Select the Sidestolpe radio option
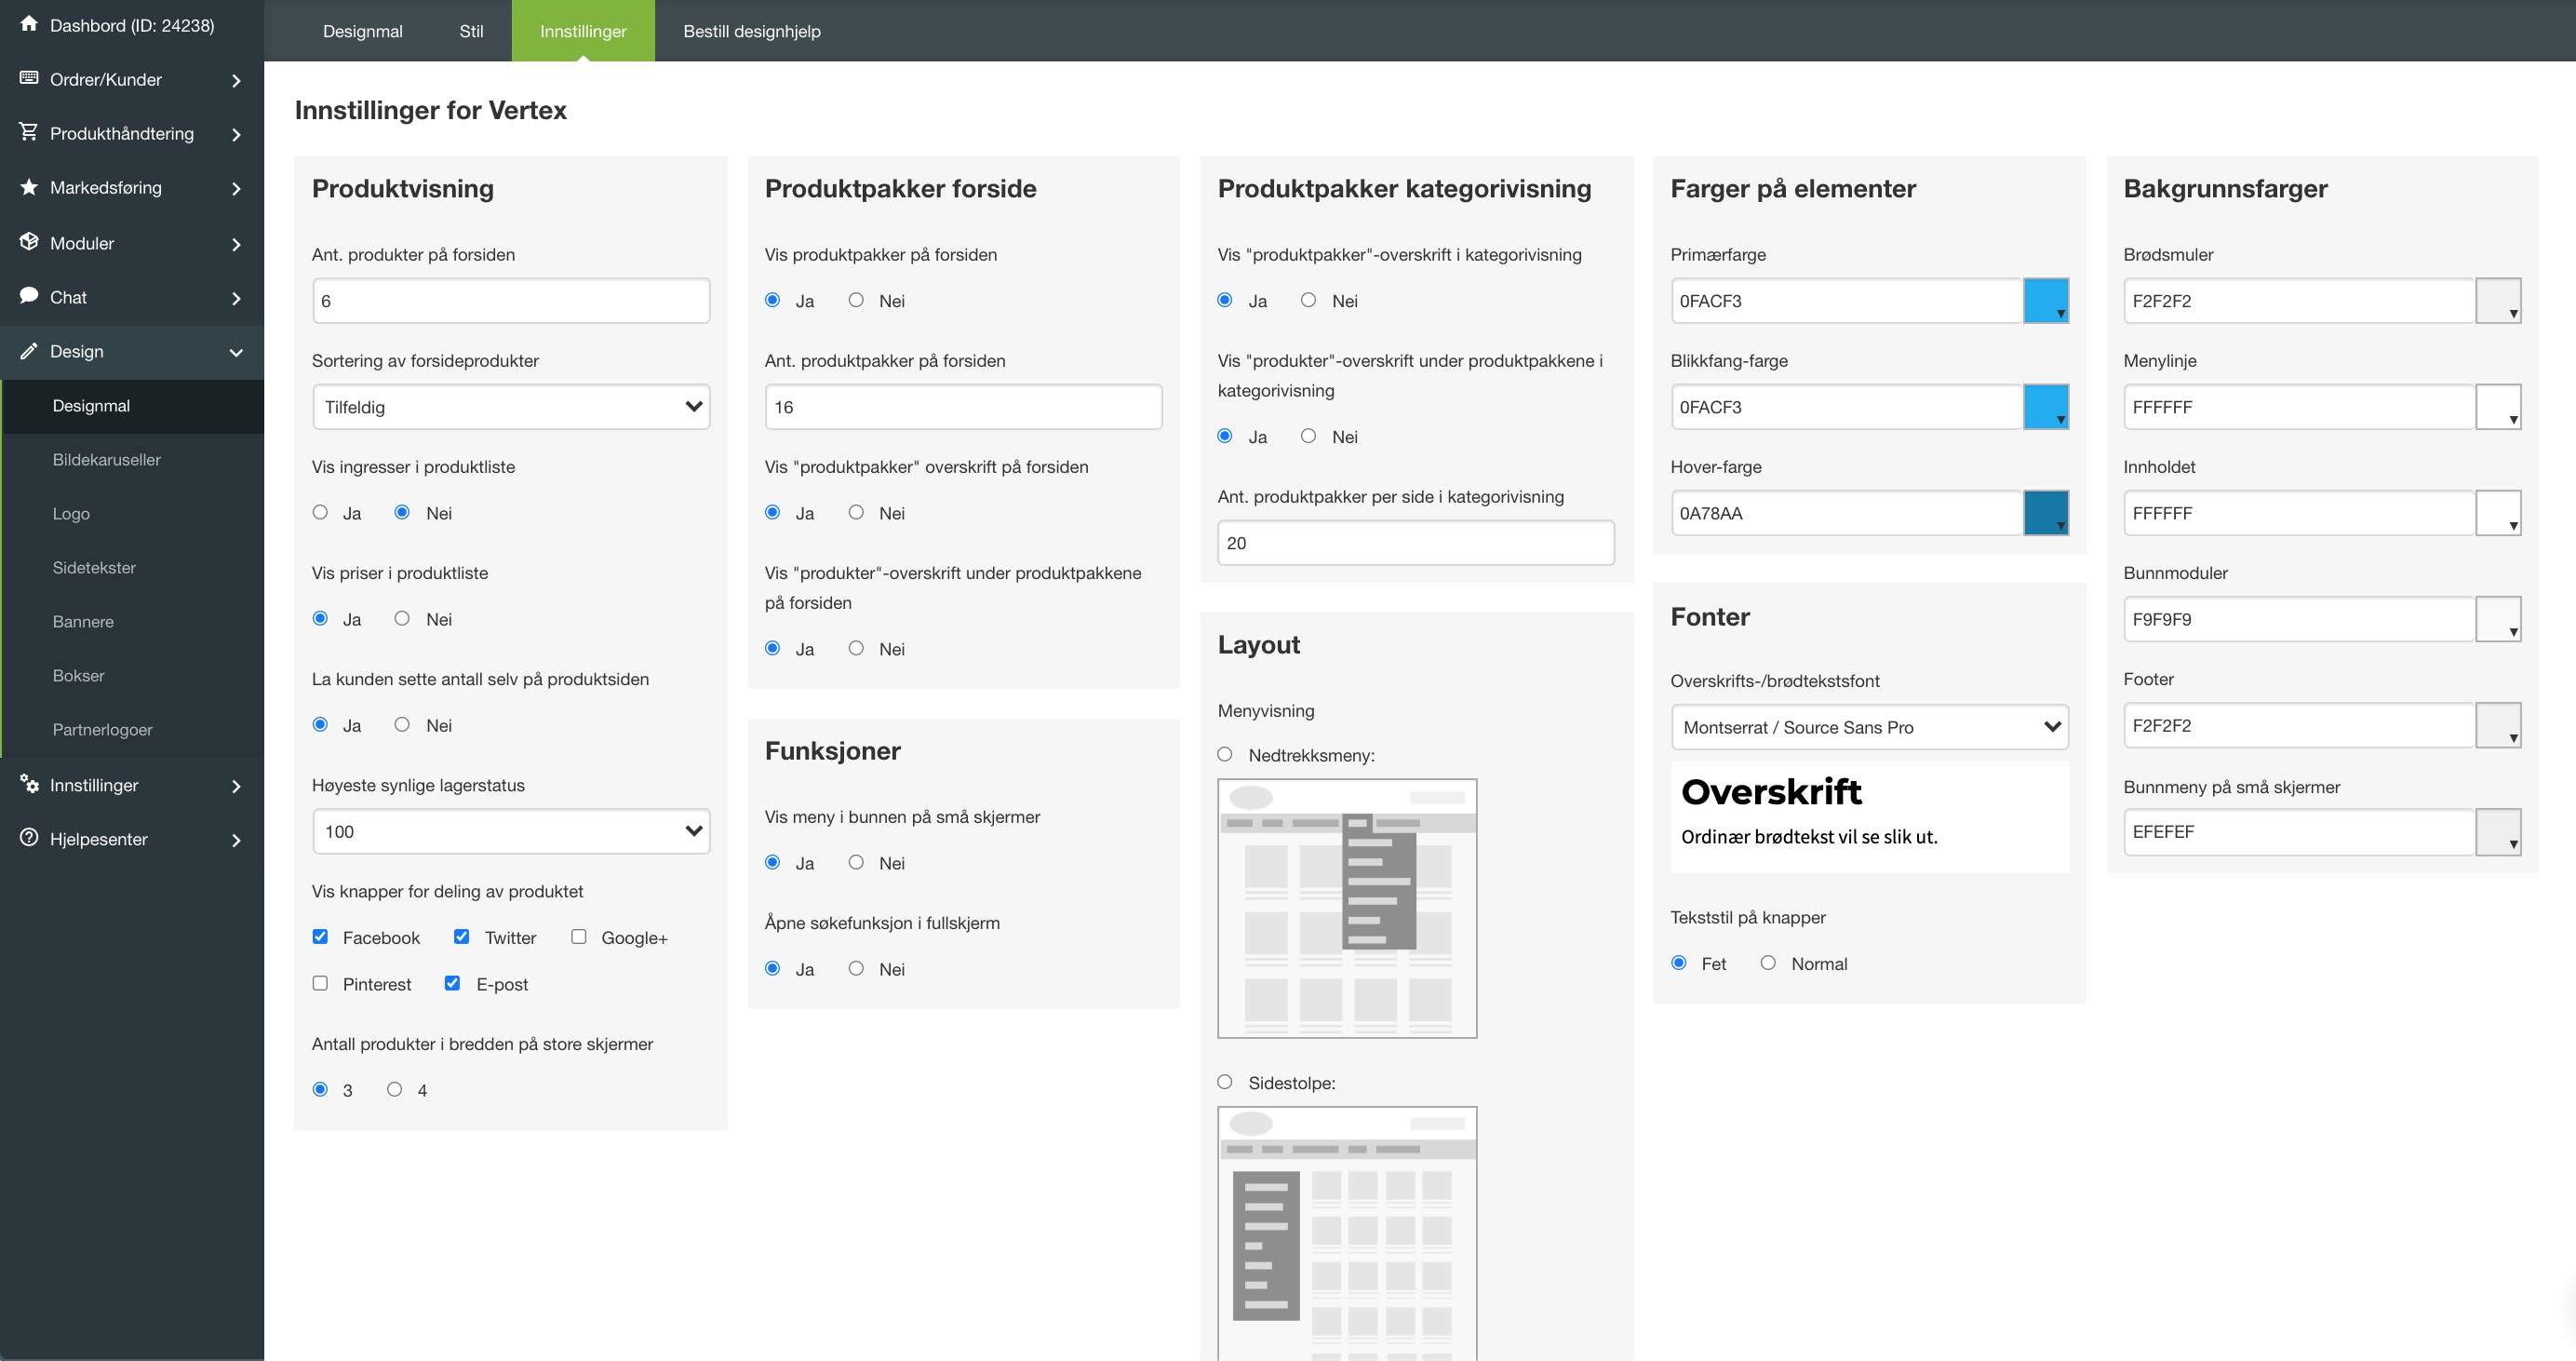 (x=1225, y=1082)
